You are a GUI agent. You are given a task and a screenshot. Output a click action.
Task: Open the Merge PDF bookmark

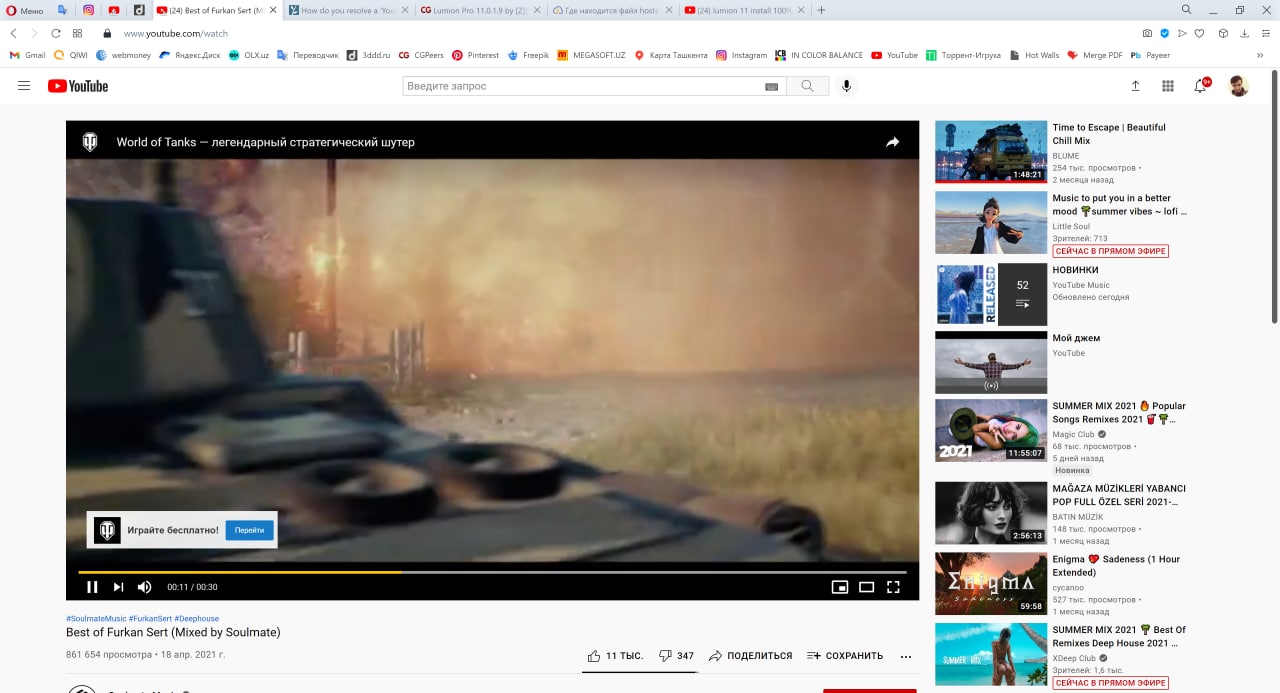[x=1094, y=55]
